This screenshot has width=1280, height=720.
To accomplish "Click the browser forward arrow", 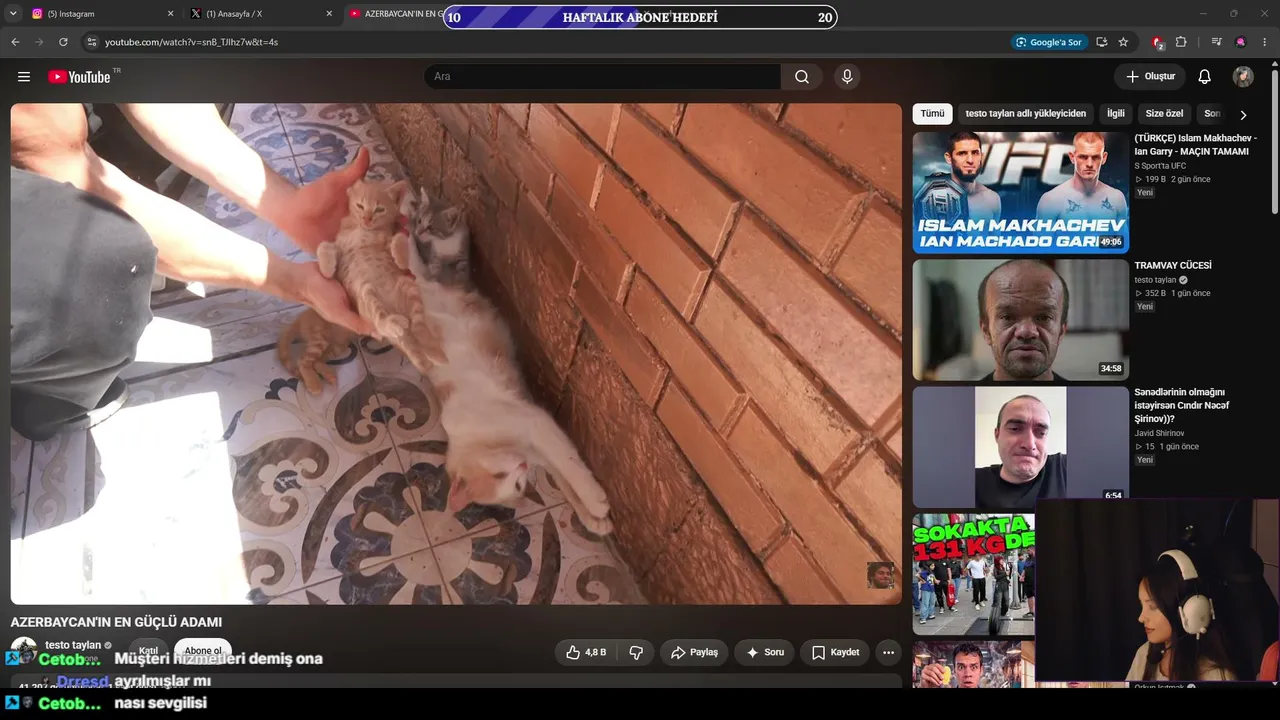I will (39, 42).
